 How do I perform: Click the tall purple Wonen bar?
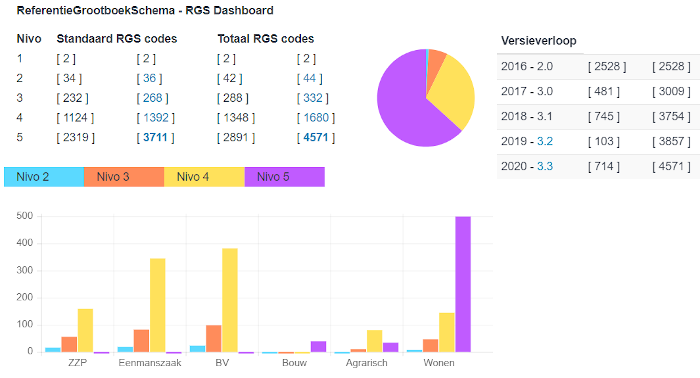pos(463,284)
